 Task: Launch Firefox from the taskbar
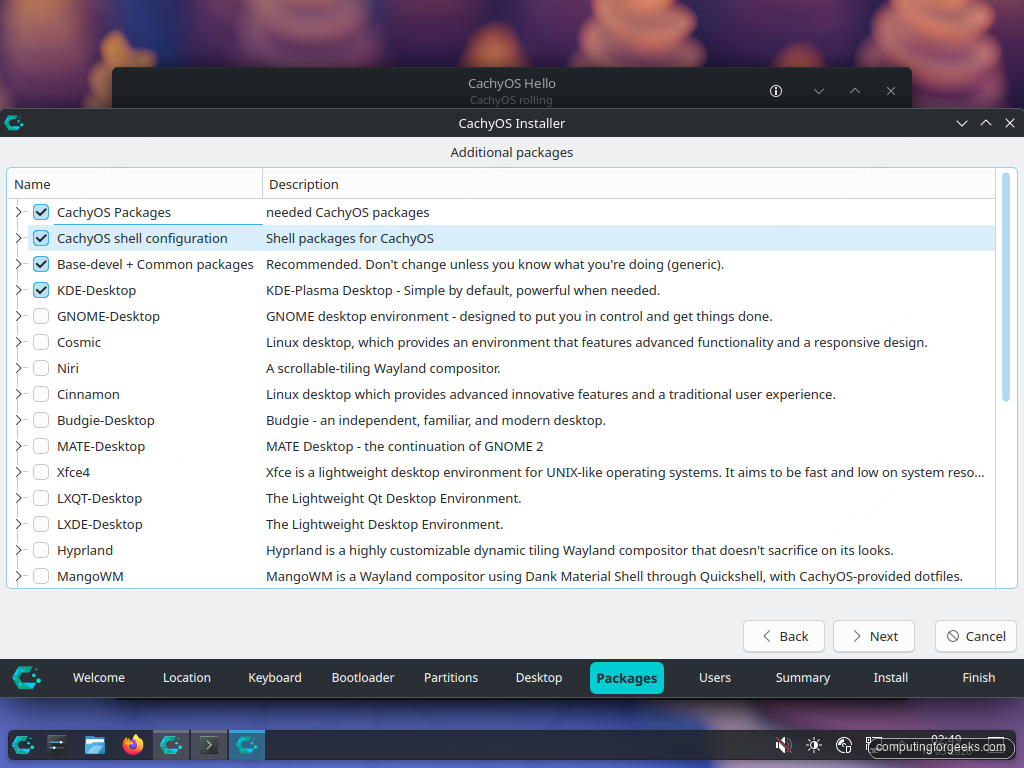pos(133,745)
